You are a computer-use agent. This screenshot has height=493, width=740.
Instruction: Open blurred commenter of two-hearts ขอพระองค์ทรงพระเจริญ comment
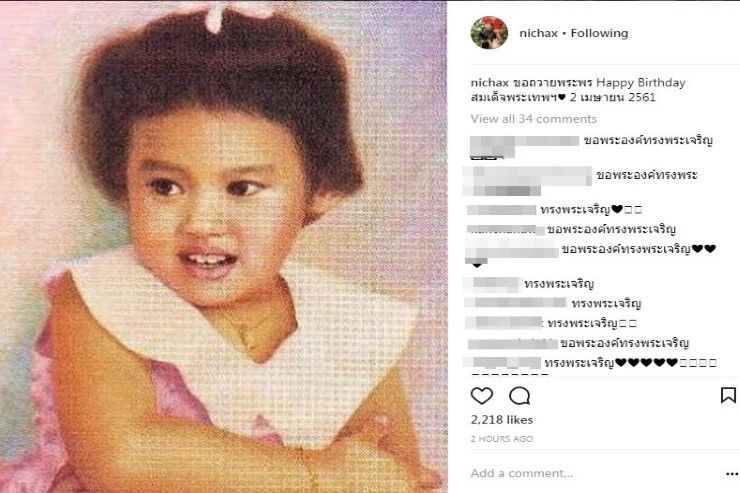pos(513,249)
